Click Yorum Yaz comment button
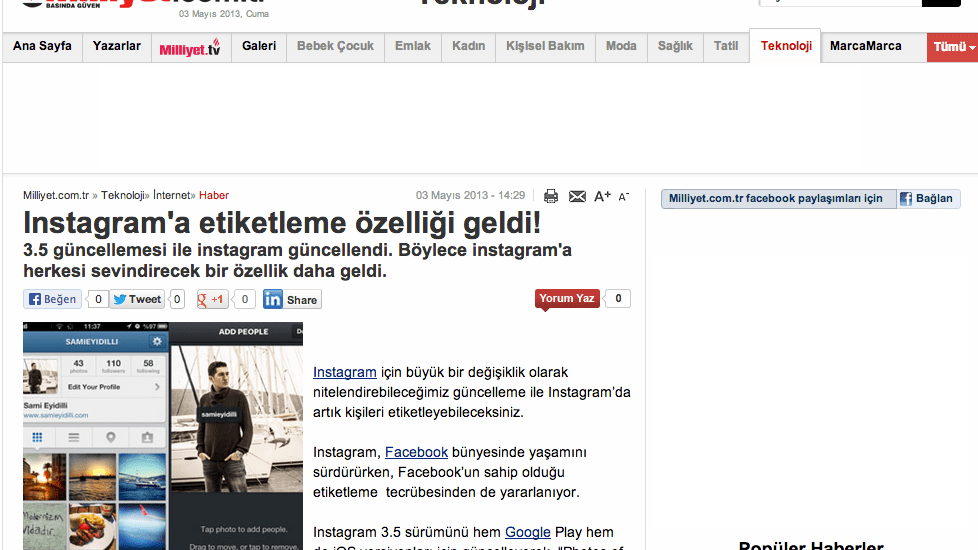This screenshot has height=550, width=978. [x=567, y=299]
